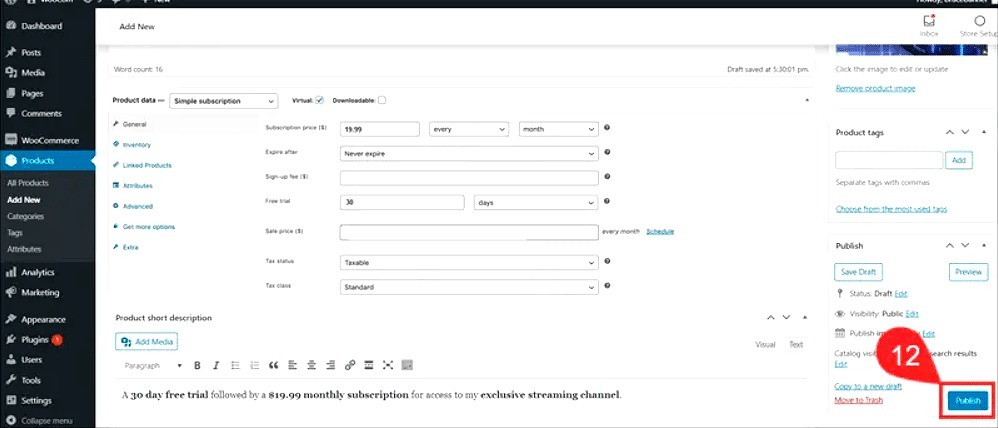Insert a bulleted list in the editor
The width and height of the screenshot is (998, 428).
(x=235, y=366)
